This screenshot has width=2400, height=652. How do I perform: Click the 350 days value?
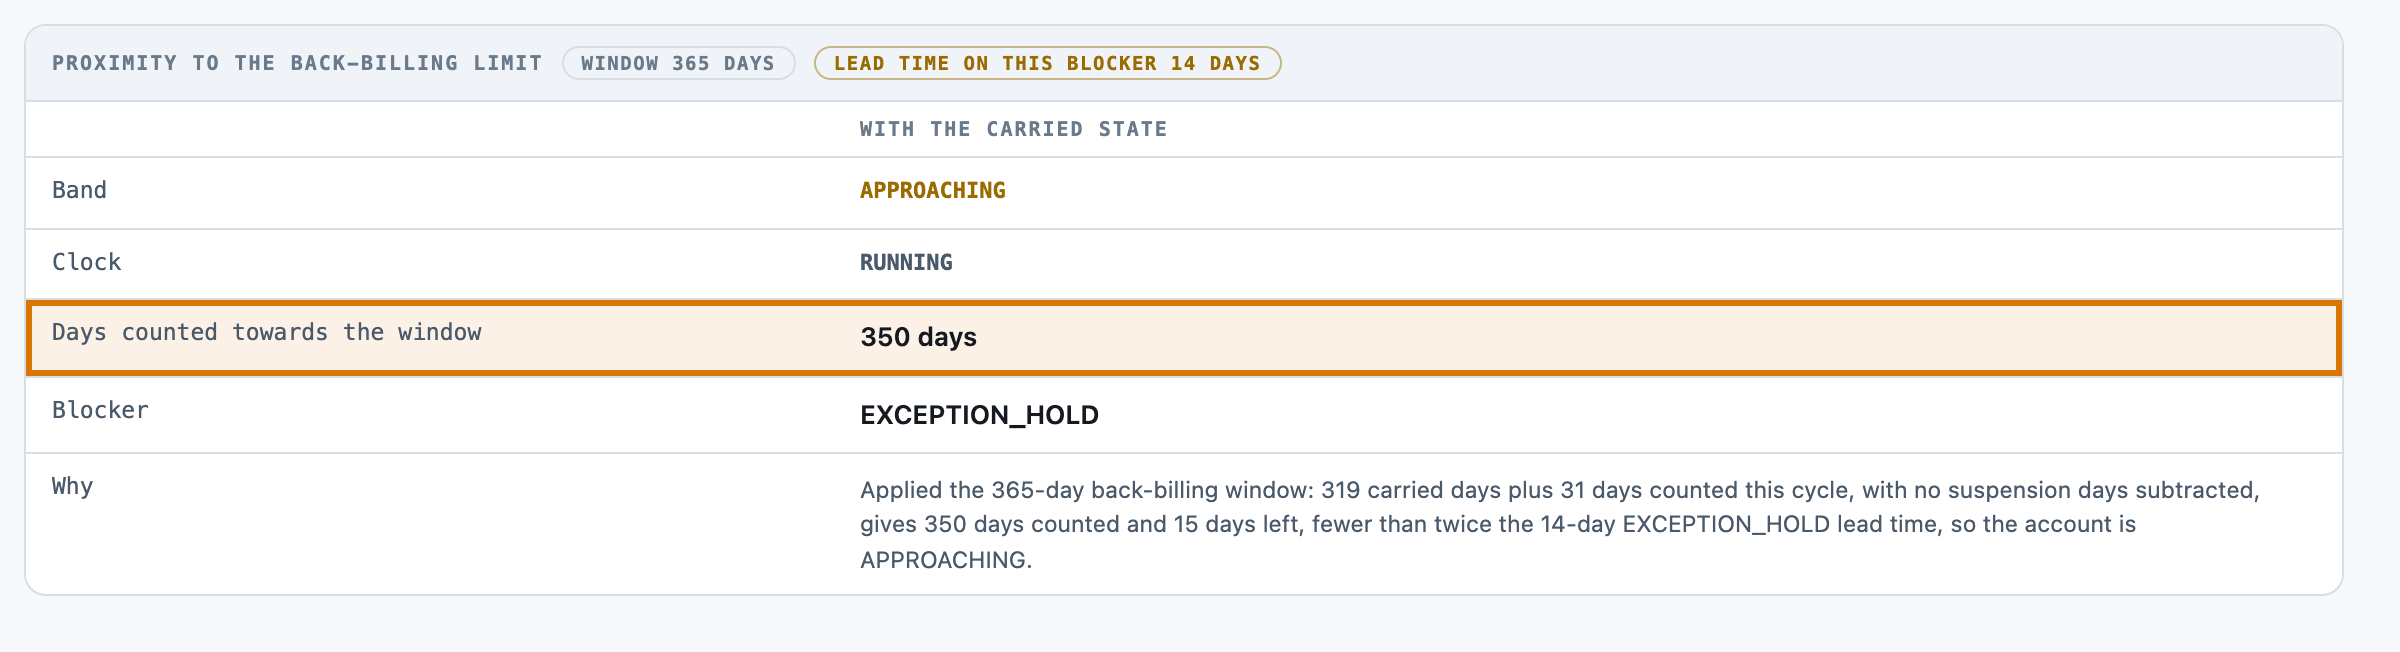918,337
